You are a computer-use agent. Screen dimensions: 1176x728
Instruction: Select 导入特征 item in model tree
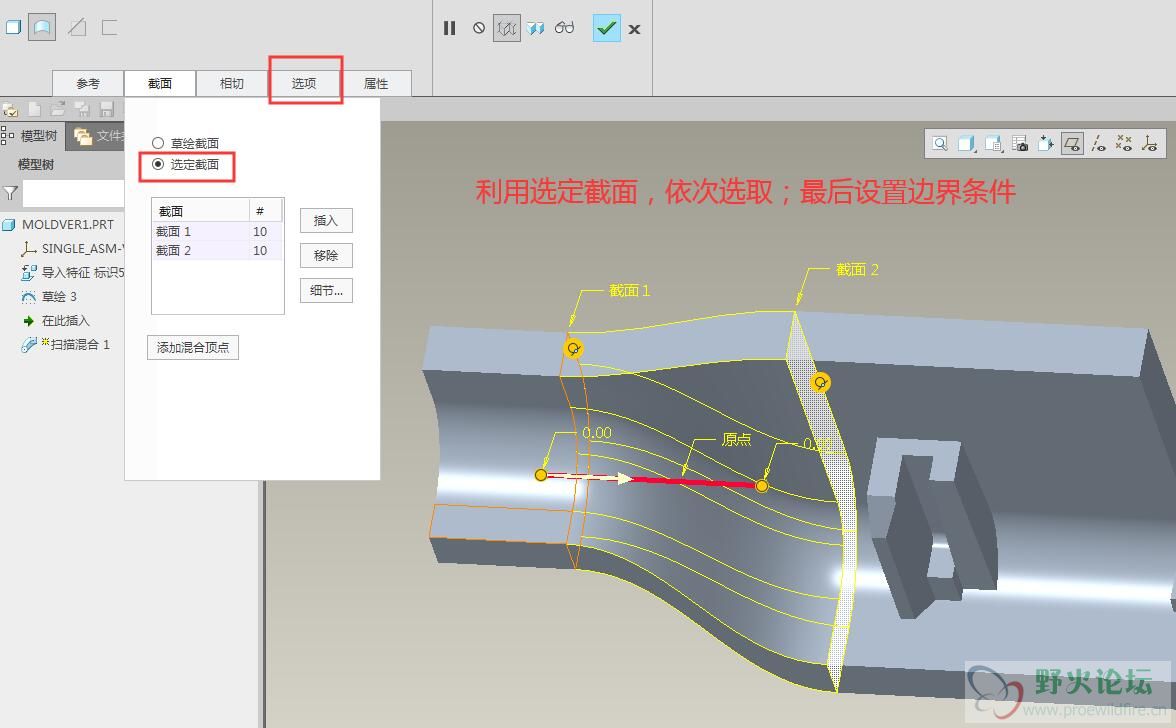[x=72, y=272]
